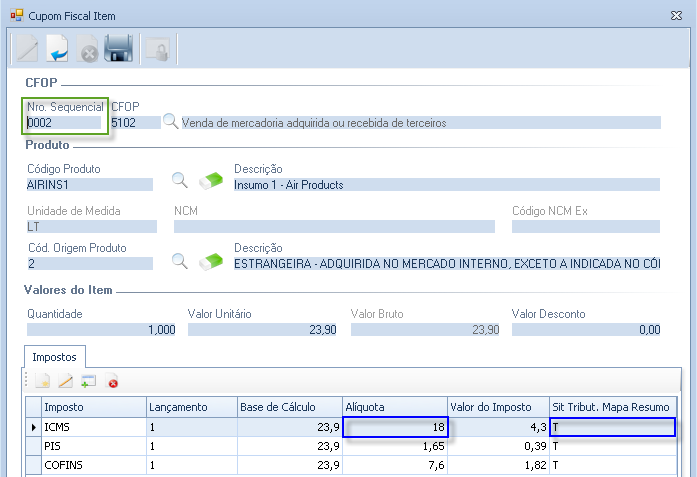Select the COFINS tax row

(93, 465)
